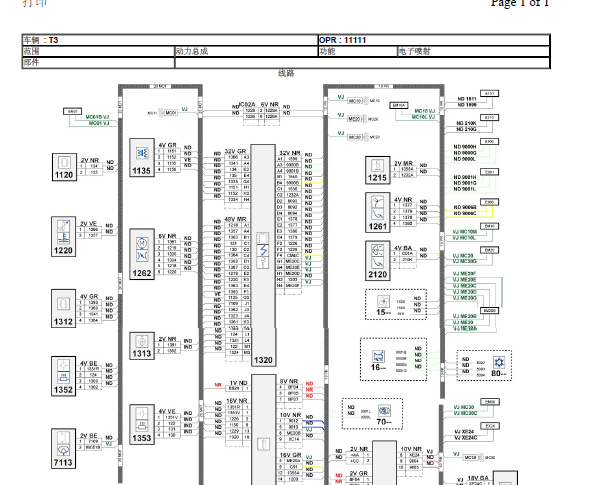Click the Page 1 of 1 text
The width and height of the screenshot is (608, 485).
tap(520, 3)
